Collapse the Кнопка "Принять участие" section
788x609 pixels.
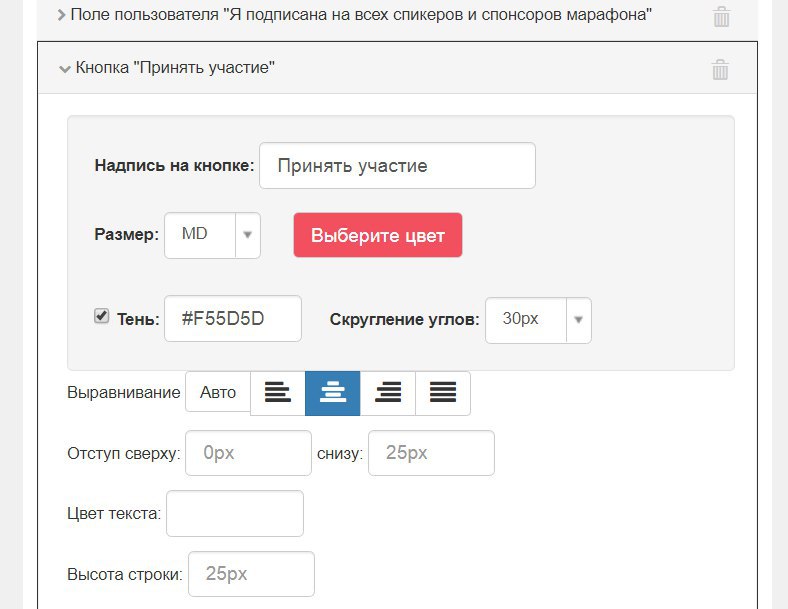tap(65, 69)
